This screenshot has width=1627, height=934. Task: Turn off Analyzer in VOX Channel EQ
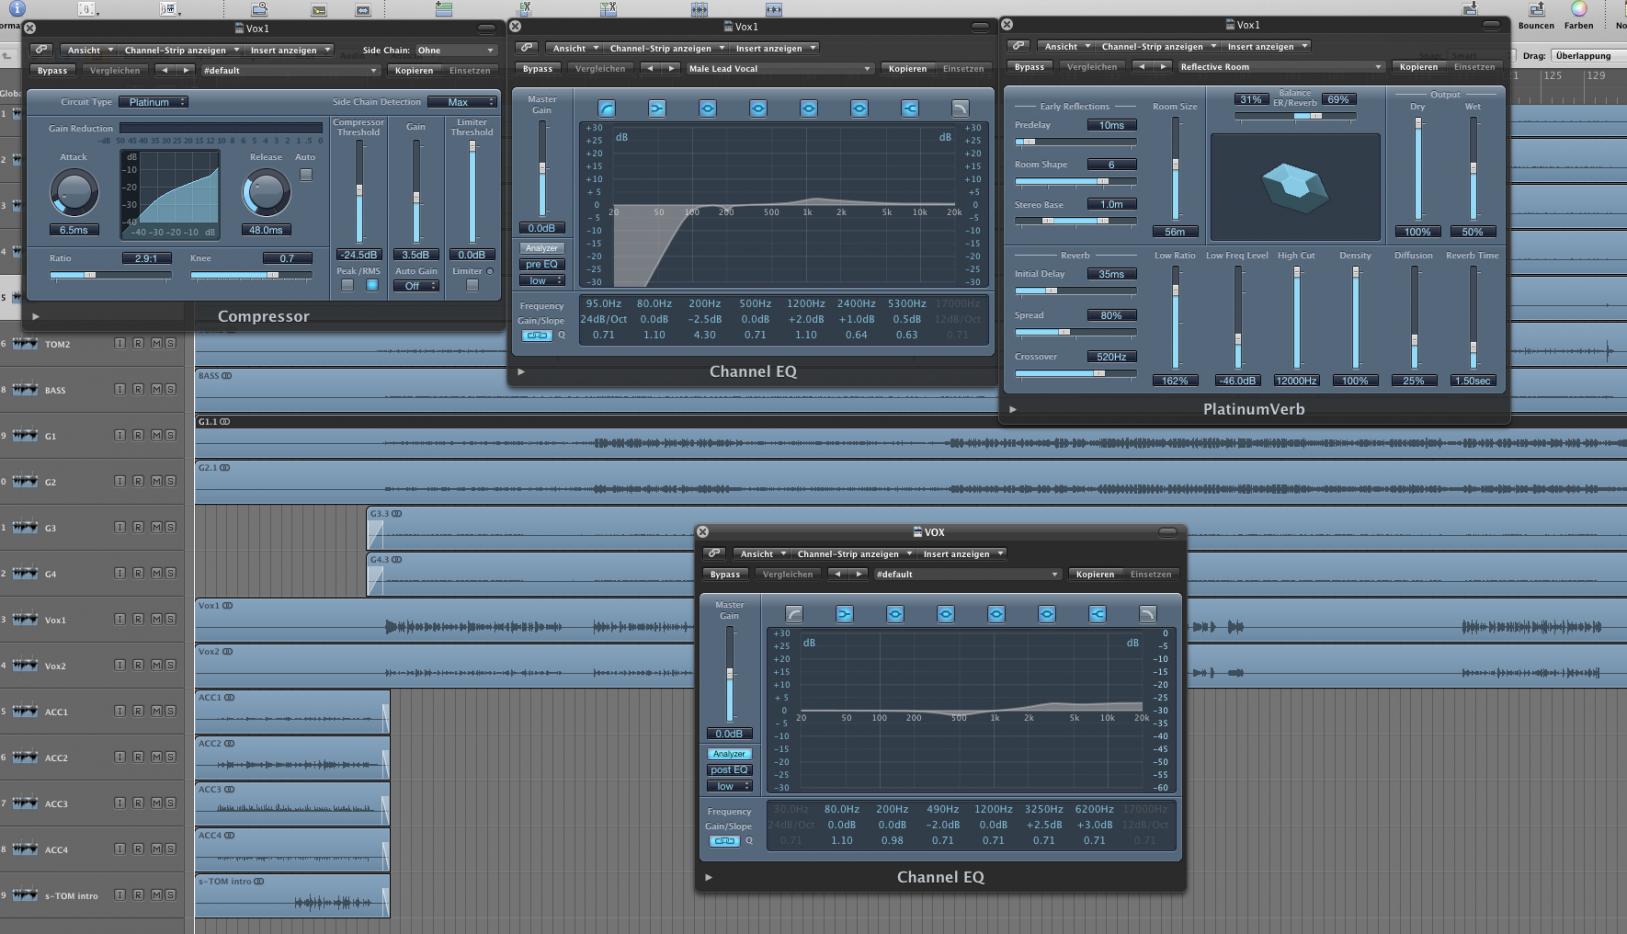coord(729,754)
